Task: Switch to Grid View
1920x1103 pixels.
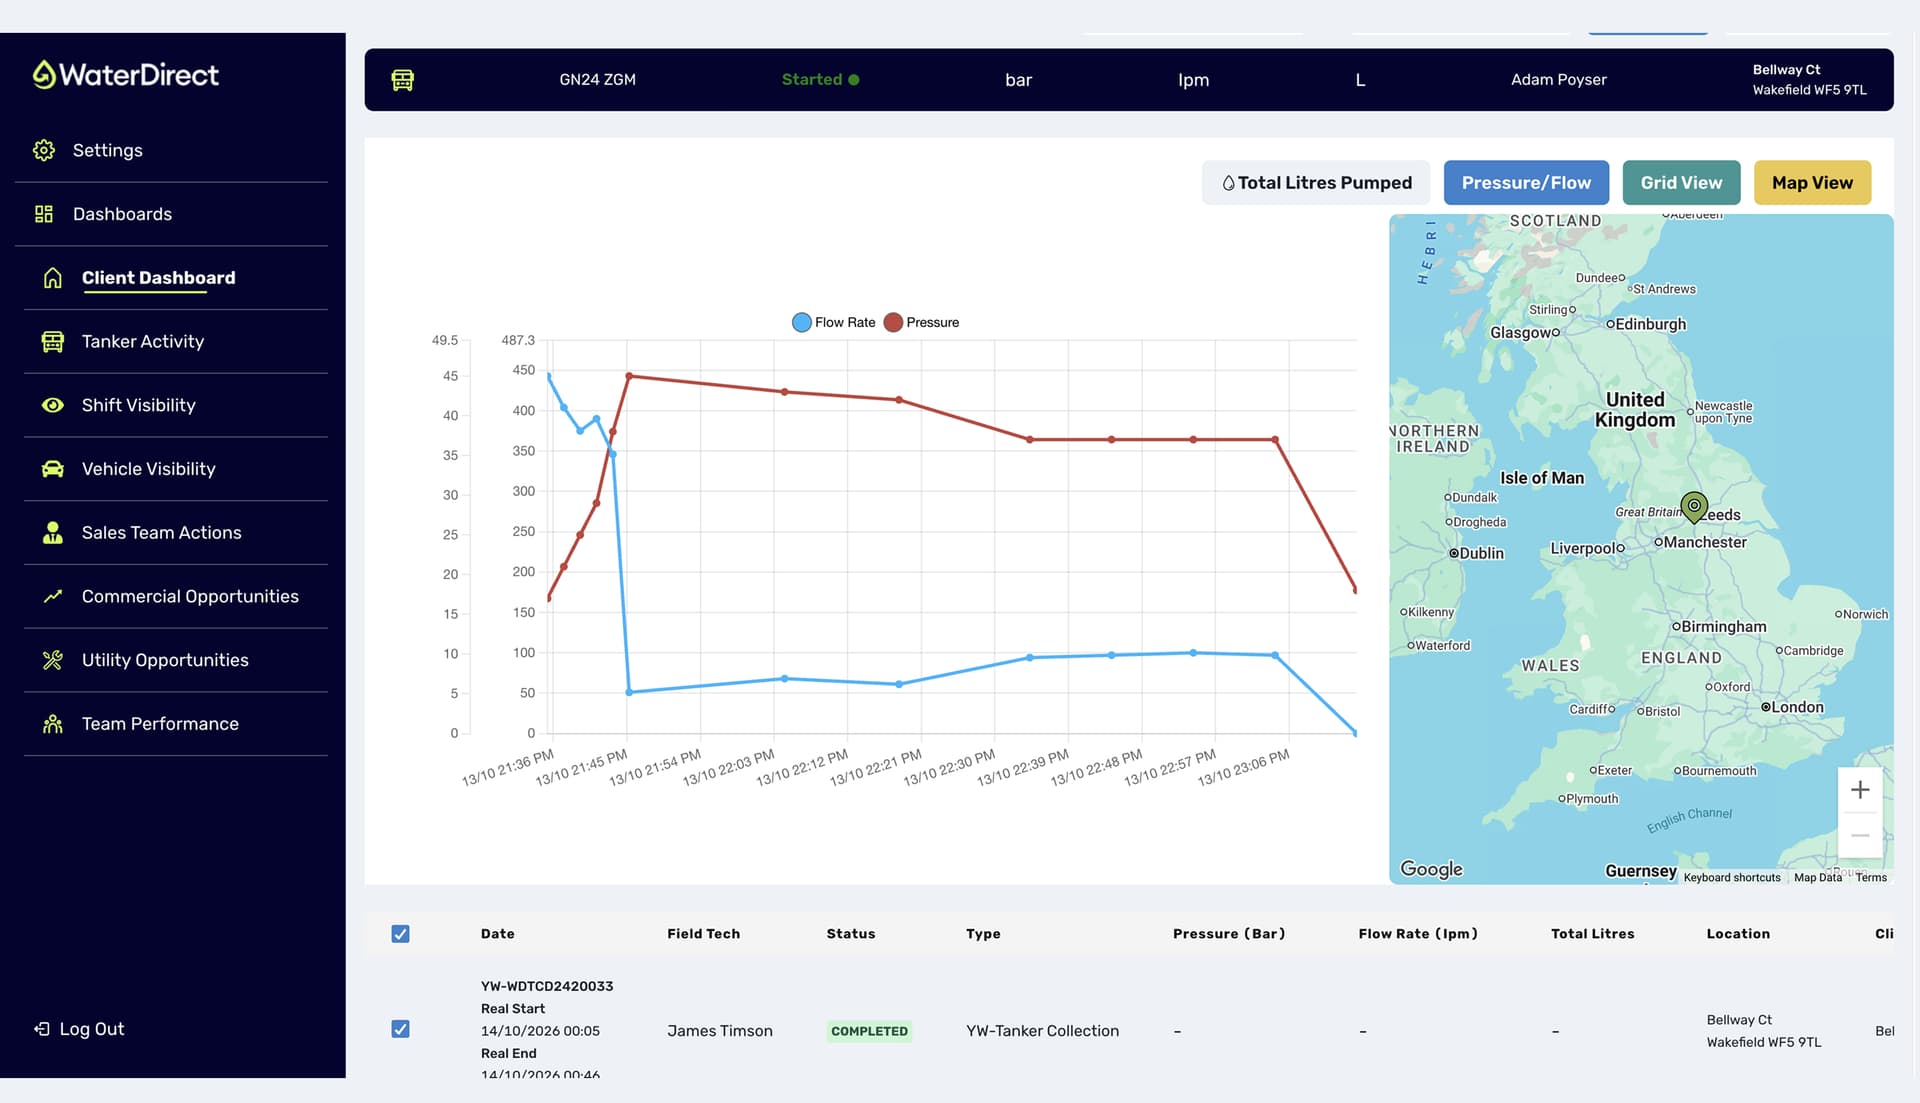Action: coord(1681,183)
